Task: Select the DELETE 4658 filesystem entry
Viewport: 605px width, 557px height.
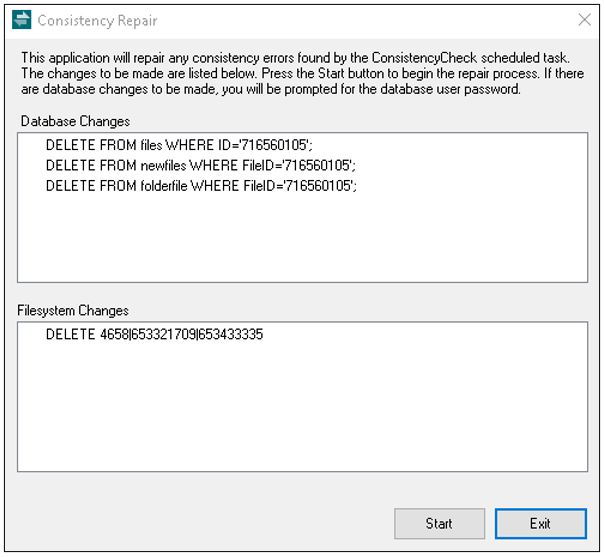Action: (154, 334)
